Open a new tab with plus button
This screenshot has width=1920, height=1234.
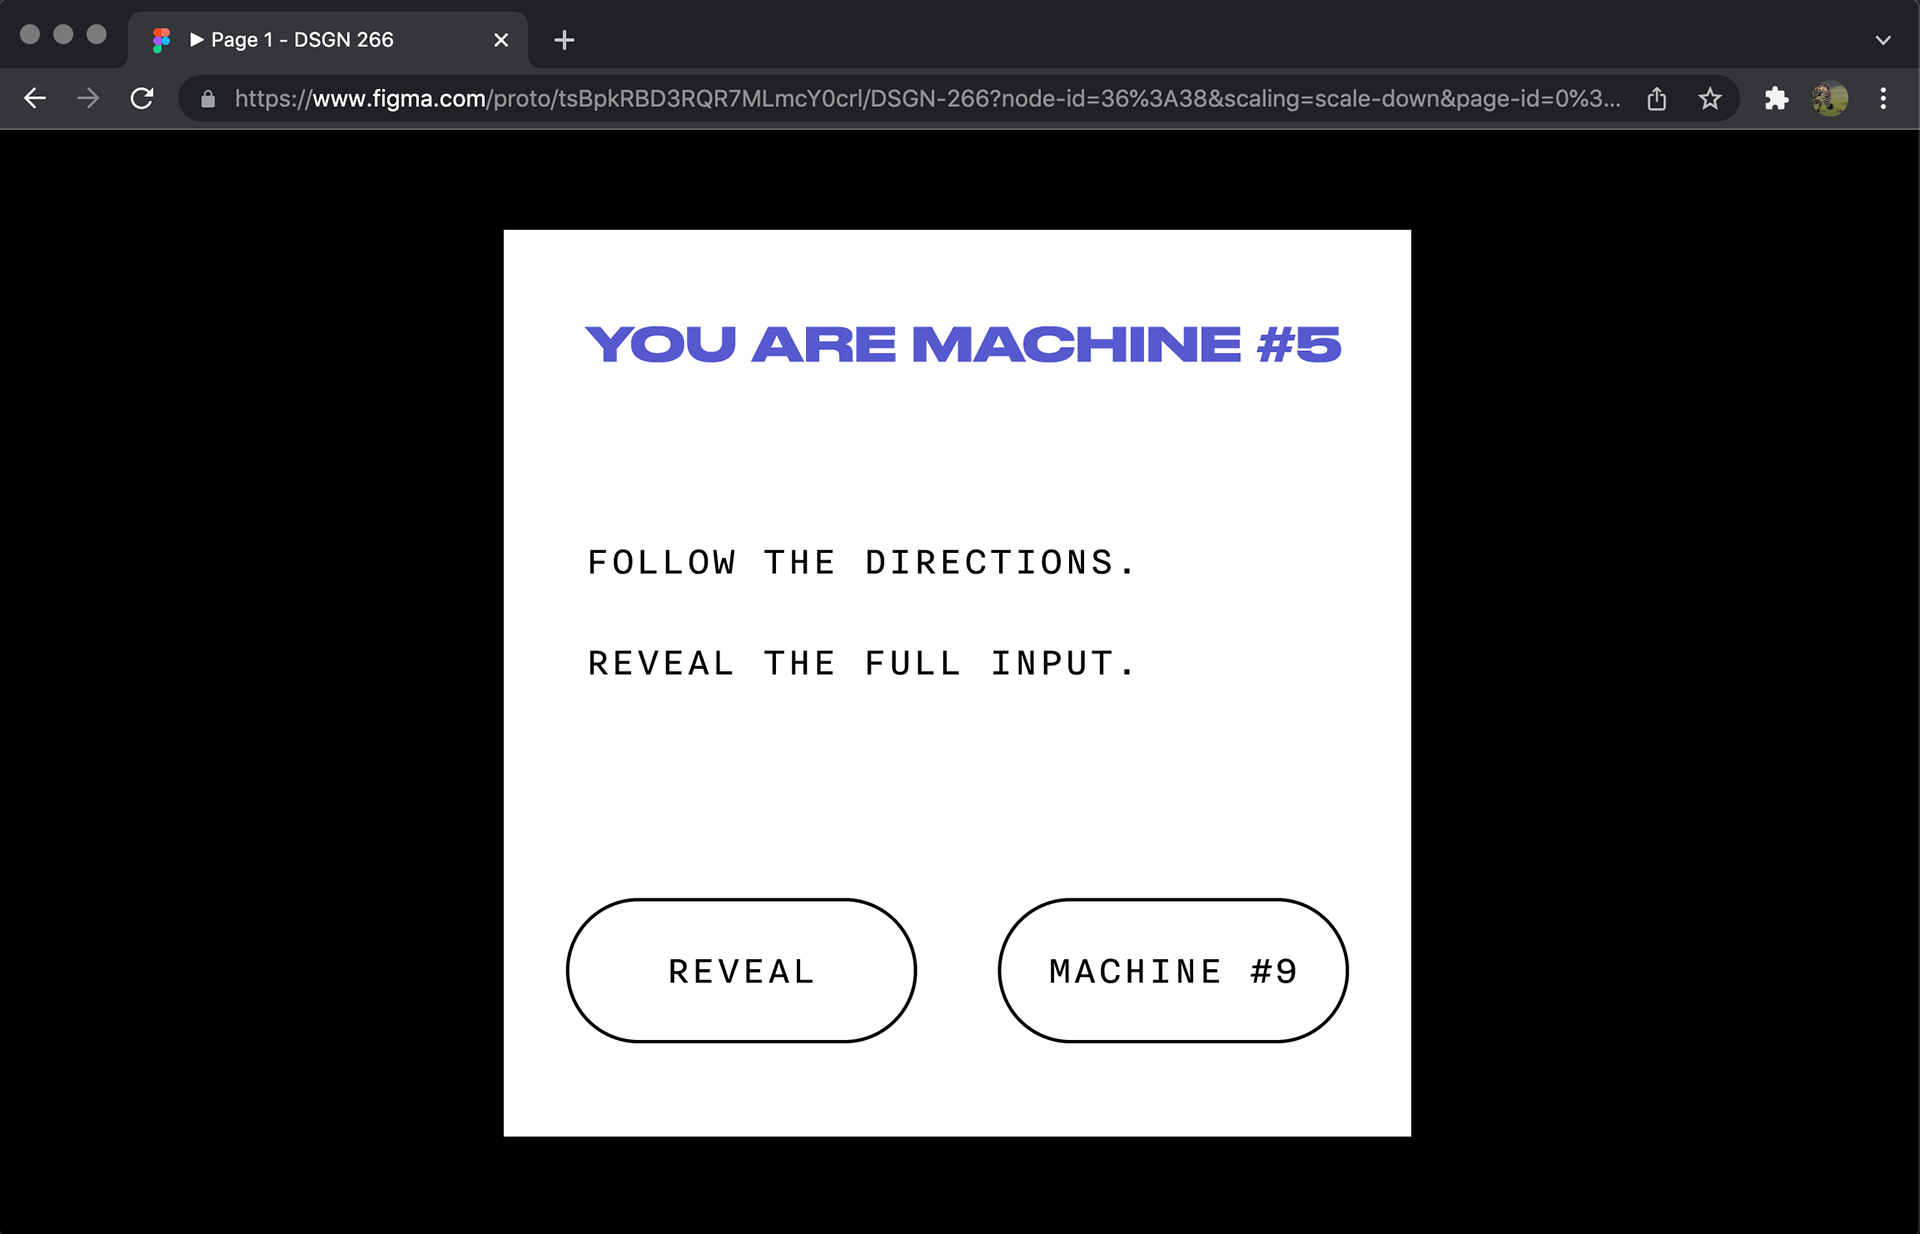[564, 40]
